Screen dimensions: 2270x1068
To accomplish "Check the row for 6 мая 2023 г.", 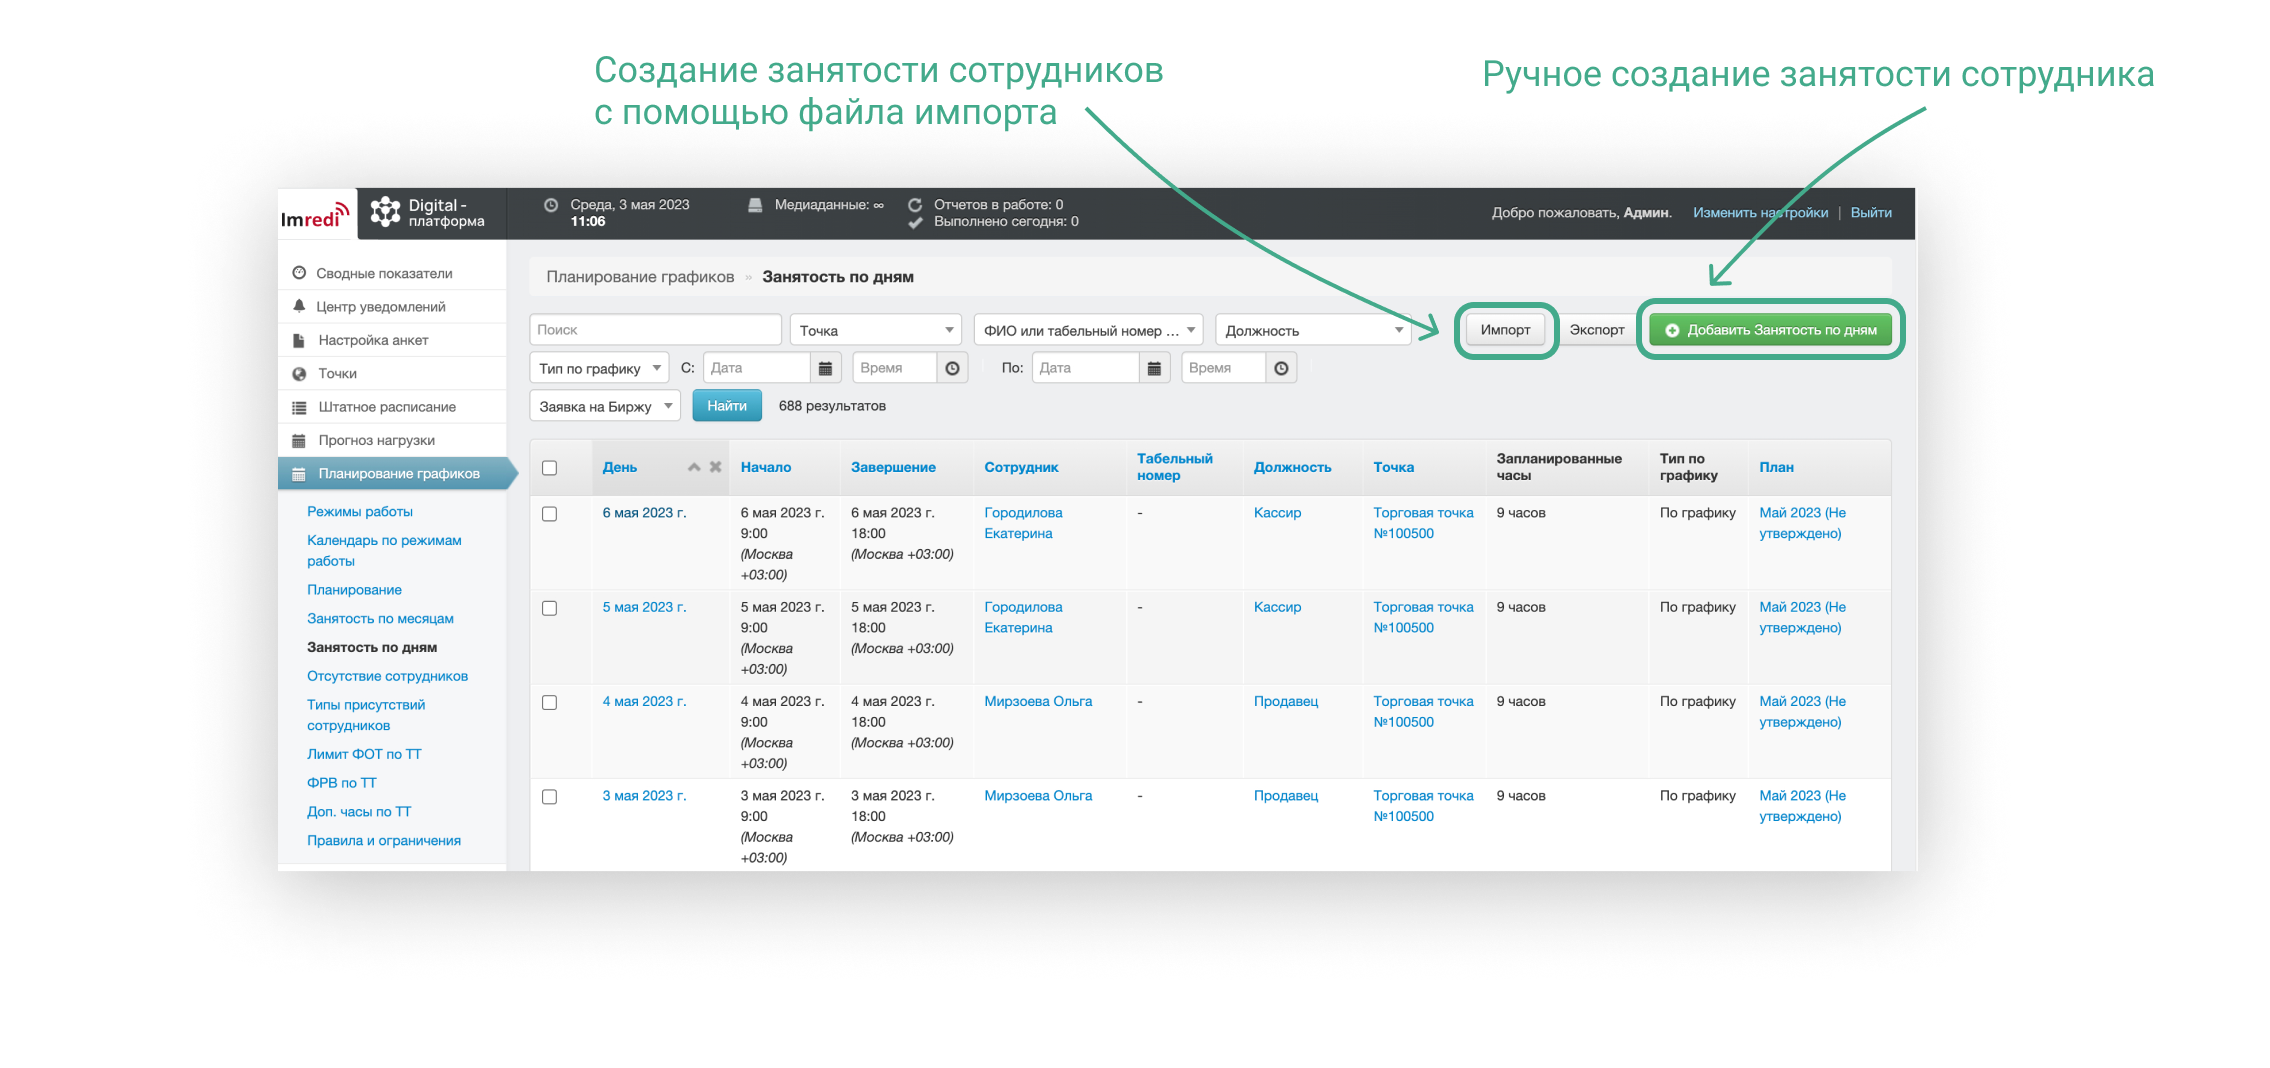I will pos(549,514).
